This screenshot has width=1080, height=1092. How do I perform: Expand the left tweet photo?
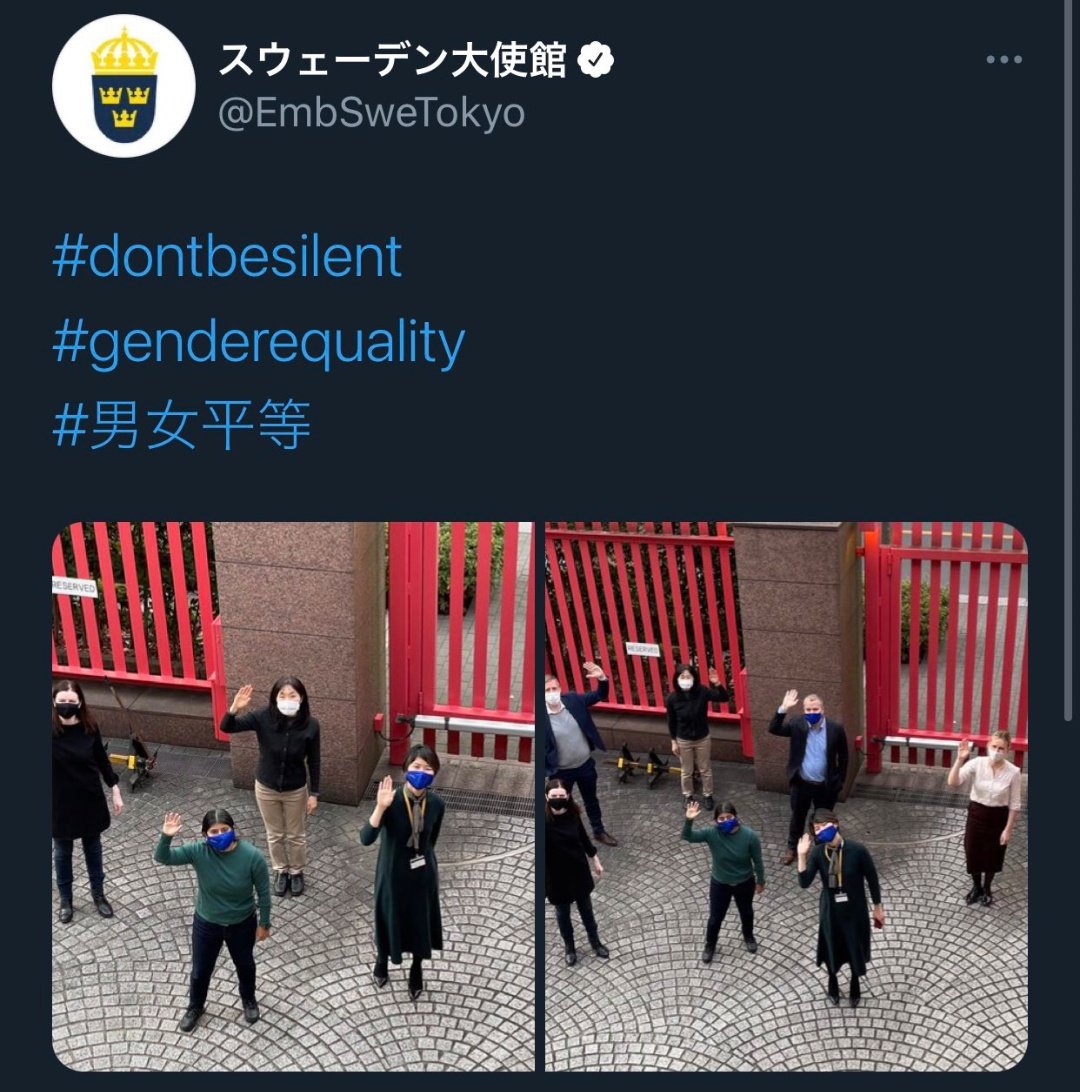pyautogui.click(x=293, y=796)
